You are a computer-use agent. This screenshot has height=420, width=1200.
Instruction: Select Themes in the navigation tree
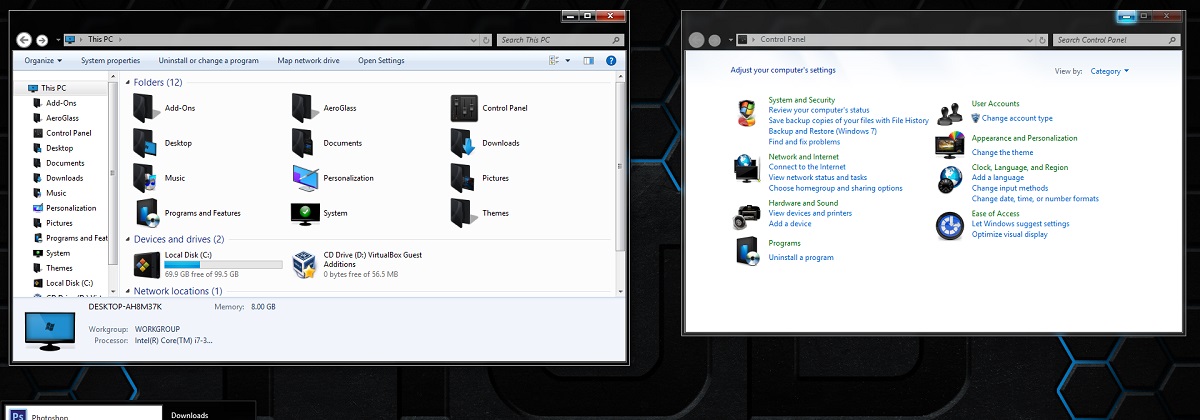[x=59, y=268]
